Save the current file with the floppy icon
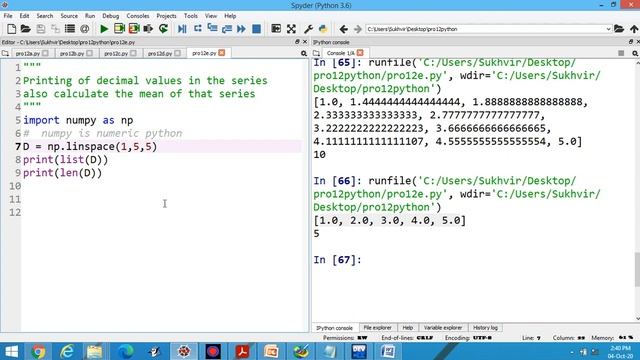Image resolution: width=640 pixels, height=360 pixels. pos(40,29)
